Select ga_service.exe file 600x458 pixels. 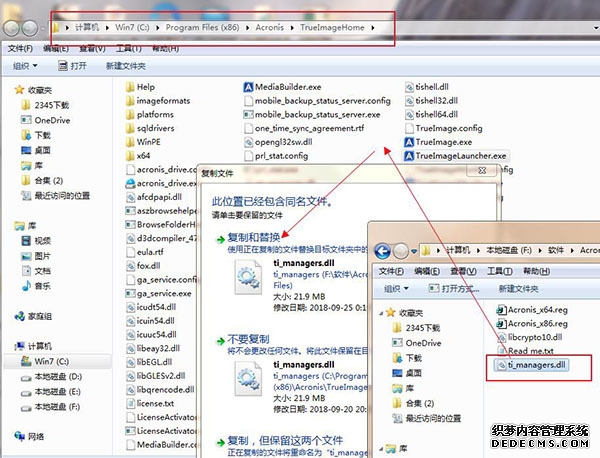pos(159,294)
